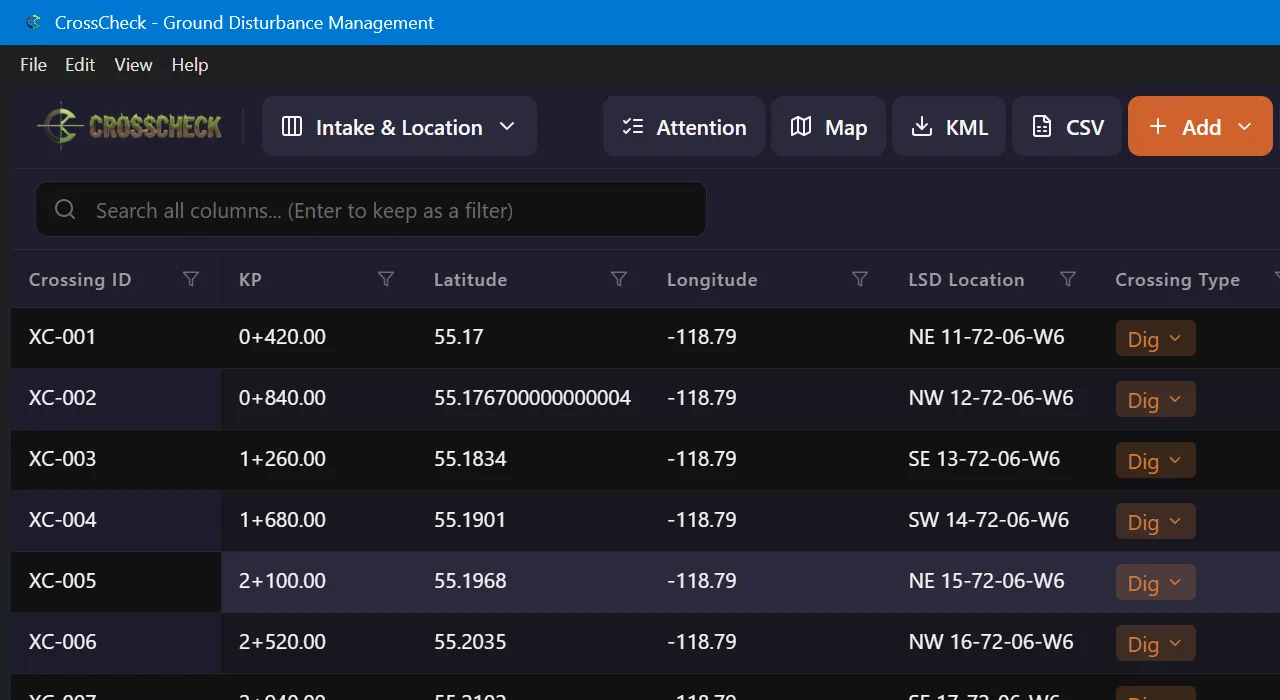Click longitude -118.79 in XC-004 row
The image size is (1280, 700).
point(702,520)
